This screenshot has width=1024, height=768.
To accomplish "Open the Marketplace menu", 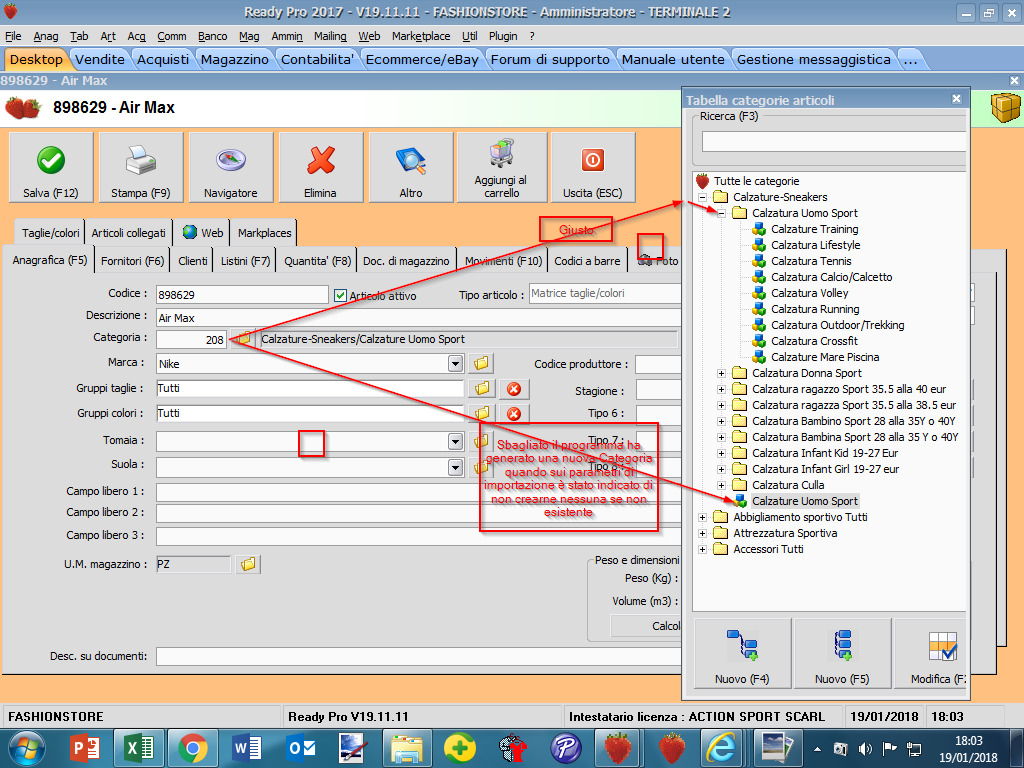I will point(421,36).
